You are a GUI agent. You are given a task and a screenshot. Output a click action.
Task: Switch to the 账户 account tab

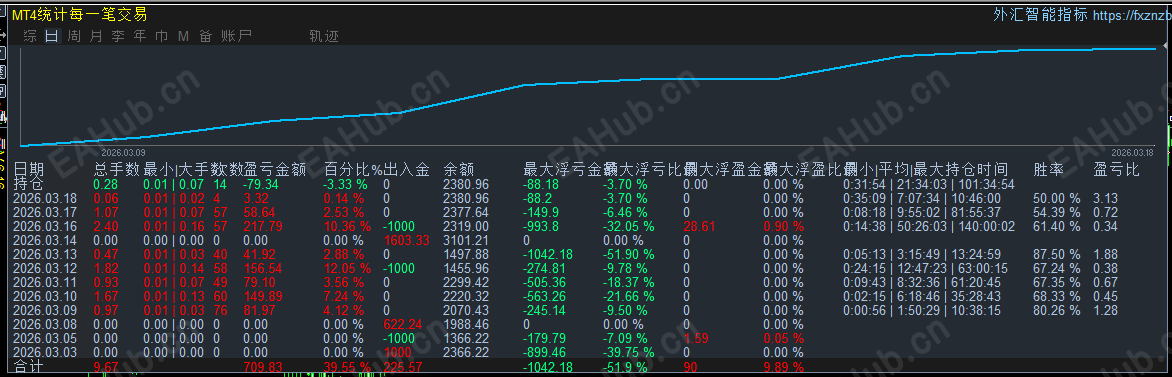point(236,36)
